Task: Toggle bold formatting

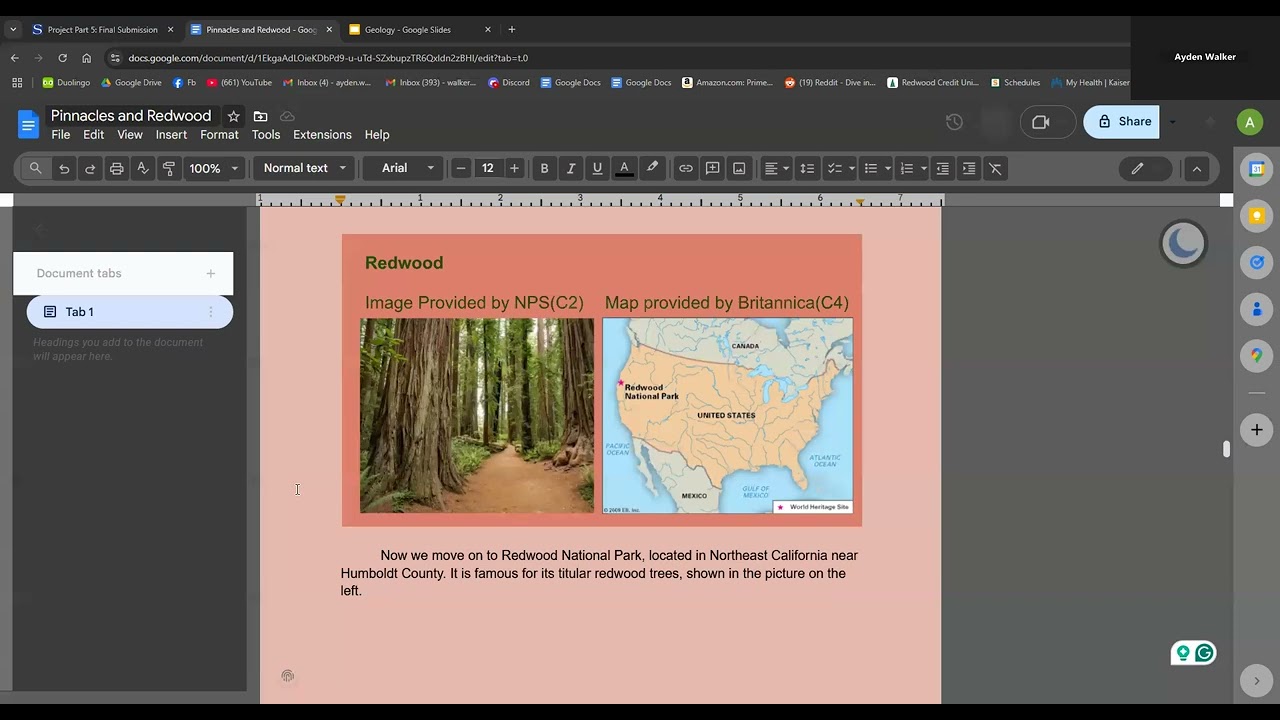Action: pyautogui.click(x=544, y=168)
